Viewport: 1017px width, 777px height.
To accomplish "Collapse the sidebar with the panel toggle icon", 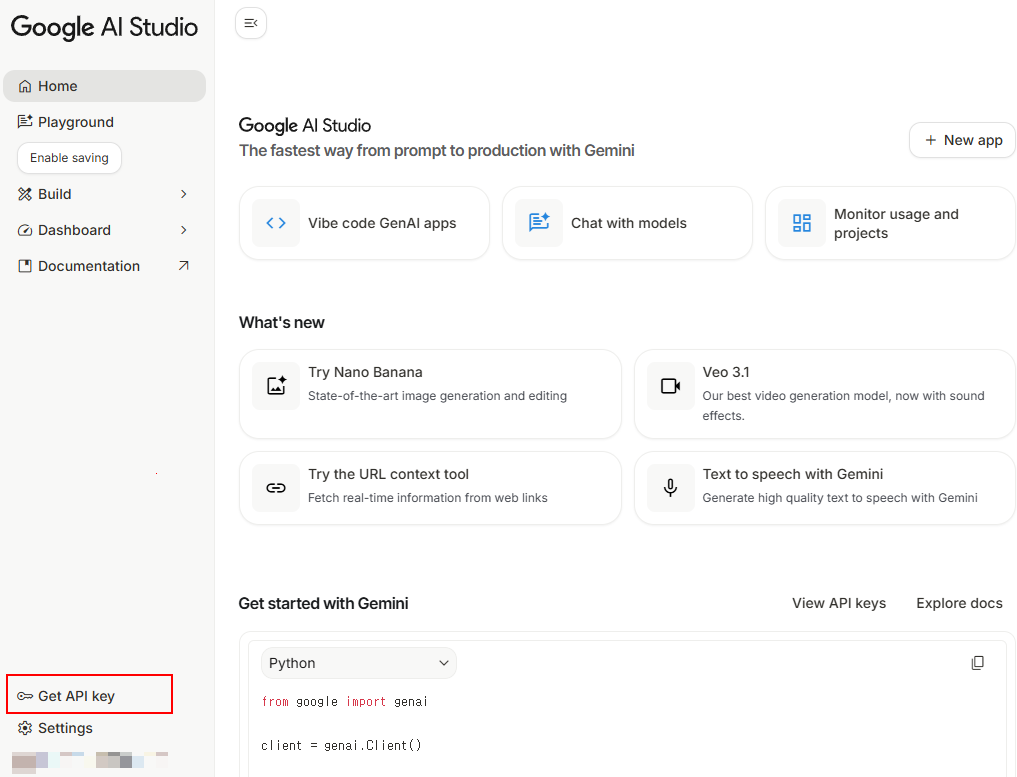I will click(251, 23).
